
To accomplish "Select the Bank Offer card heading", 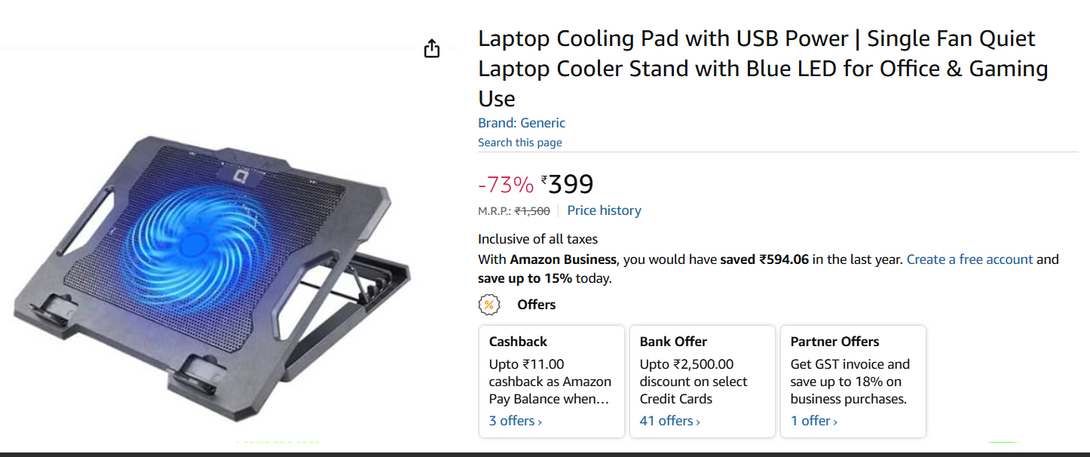I will click(x=670, y=341).
